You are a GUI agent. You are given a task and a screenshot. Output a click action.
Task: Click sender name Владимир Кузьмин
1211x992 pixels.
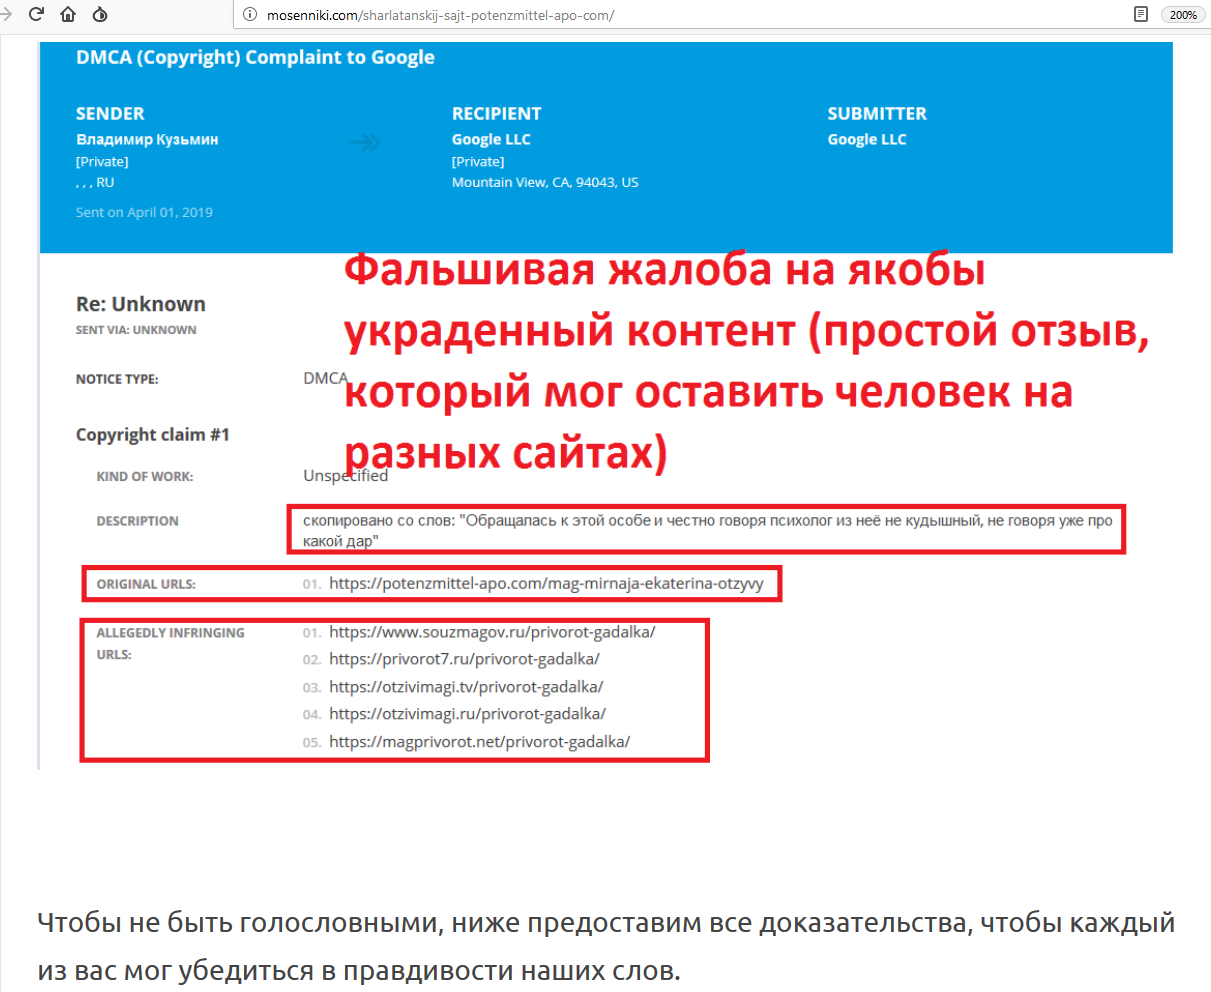[x=147, y=140]
